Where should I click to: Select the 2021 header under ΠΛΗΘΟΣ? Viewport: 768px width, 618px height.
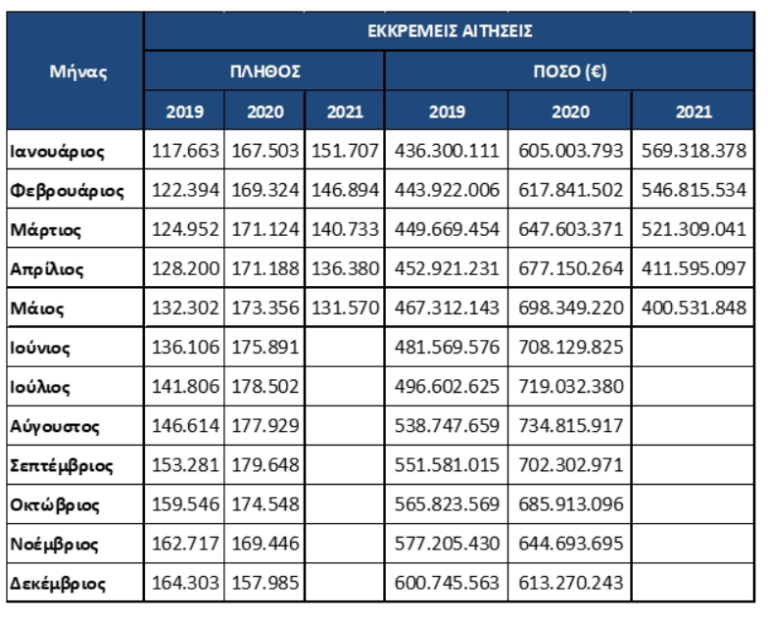coord(345,112)
